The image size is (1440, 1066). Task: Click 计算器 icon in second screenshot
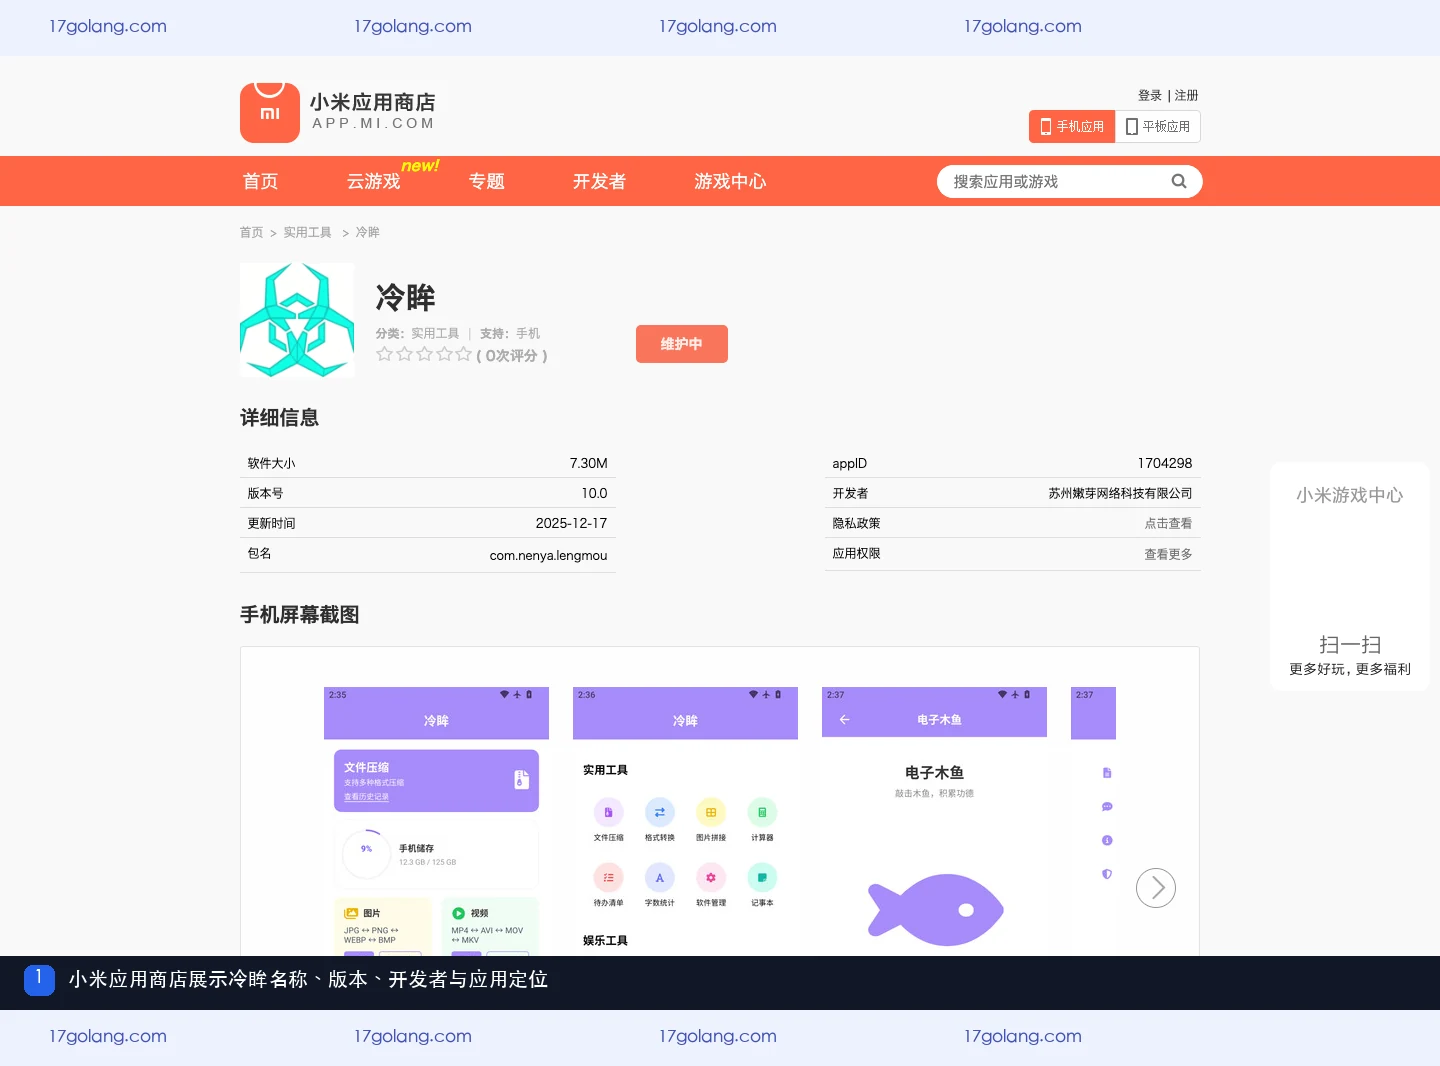[762, 812]
